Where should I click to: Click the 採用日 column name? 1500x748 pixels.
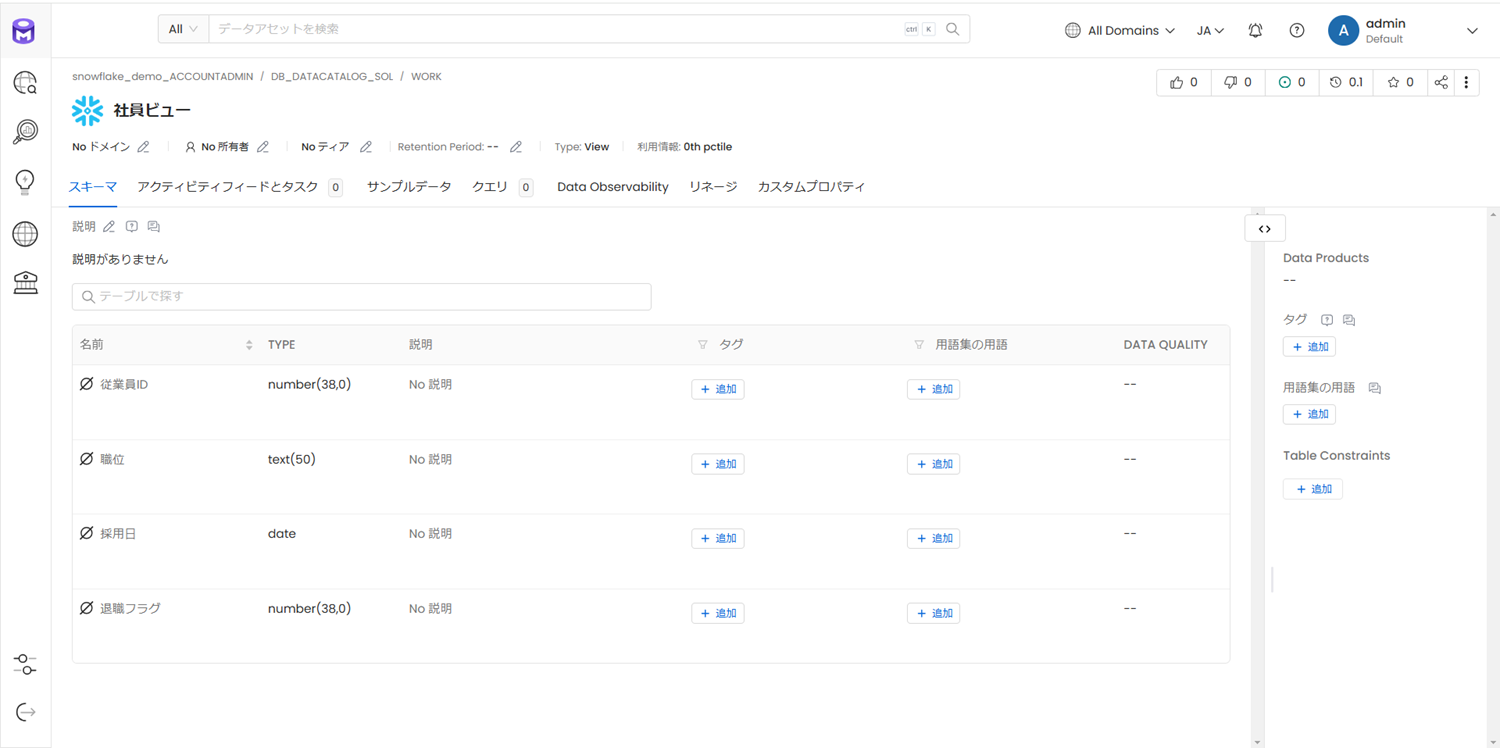coord(118,534)
